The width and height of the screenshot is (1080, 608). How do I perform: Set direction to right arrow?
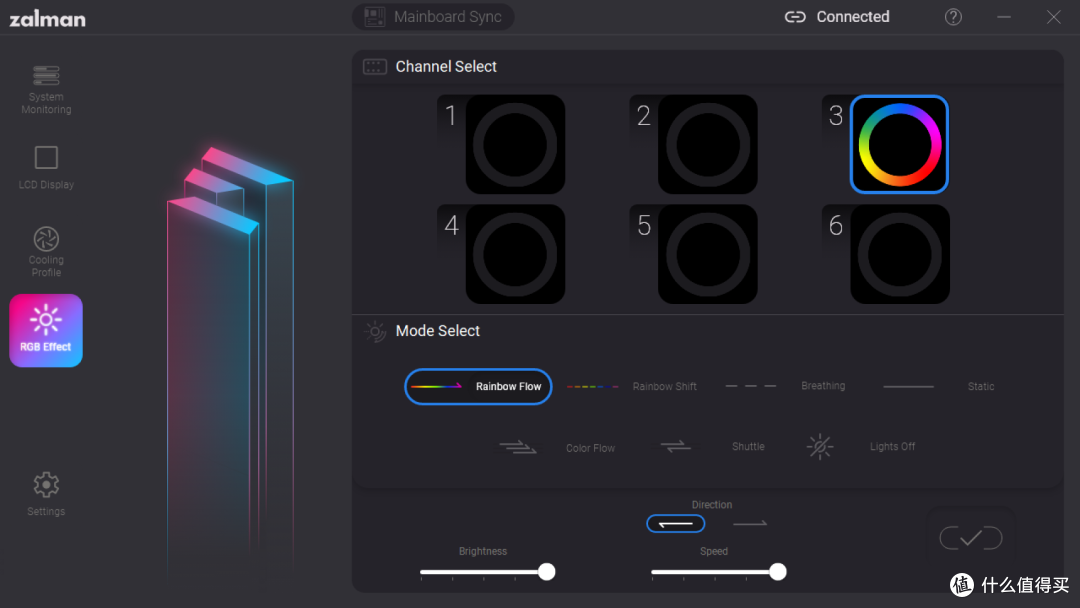pyautogui.click(x=750, y=524)
